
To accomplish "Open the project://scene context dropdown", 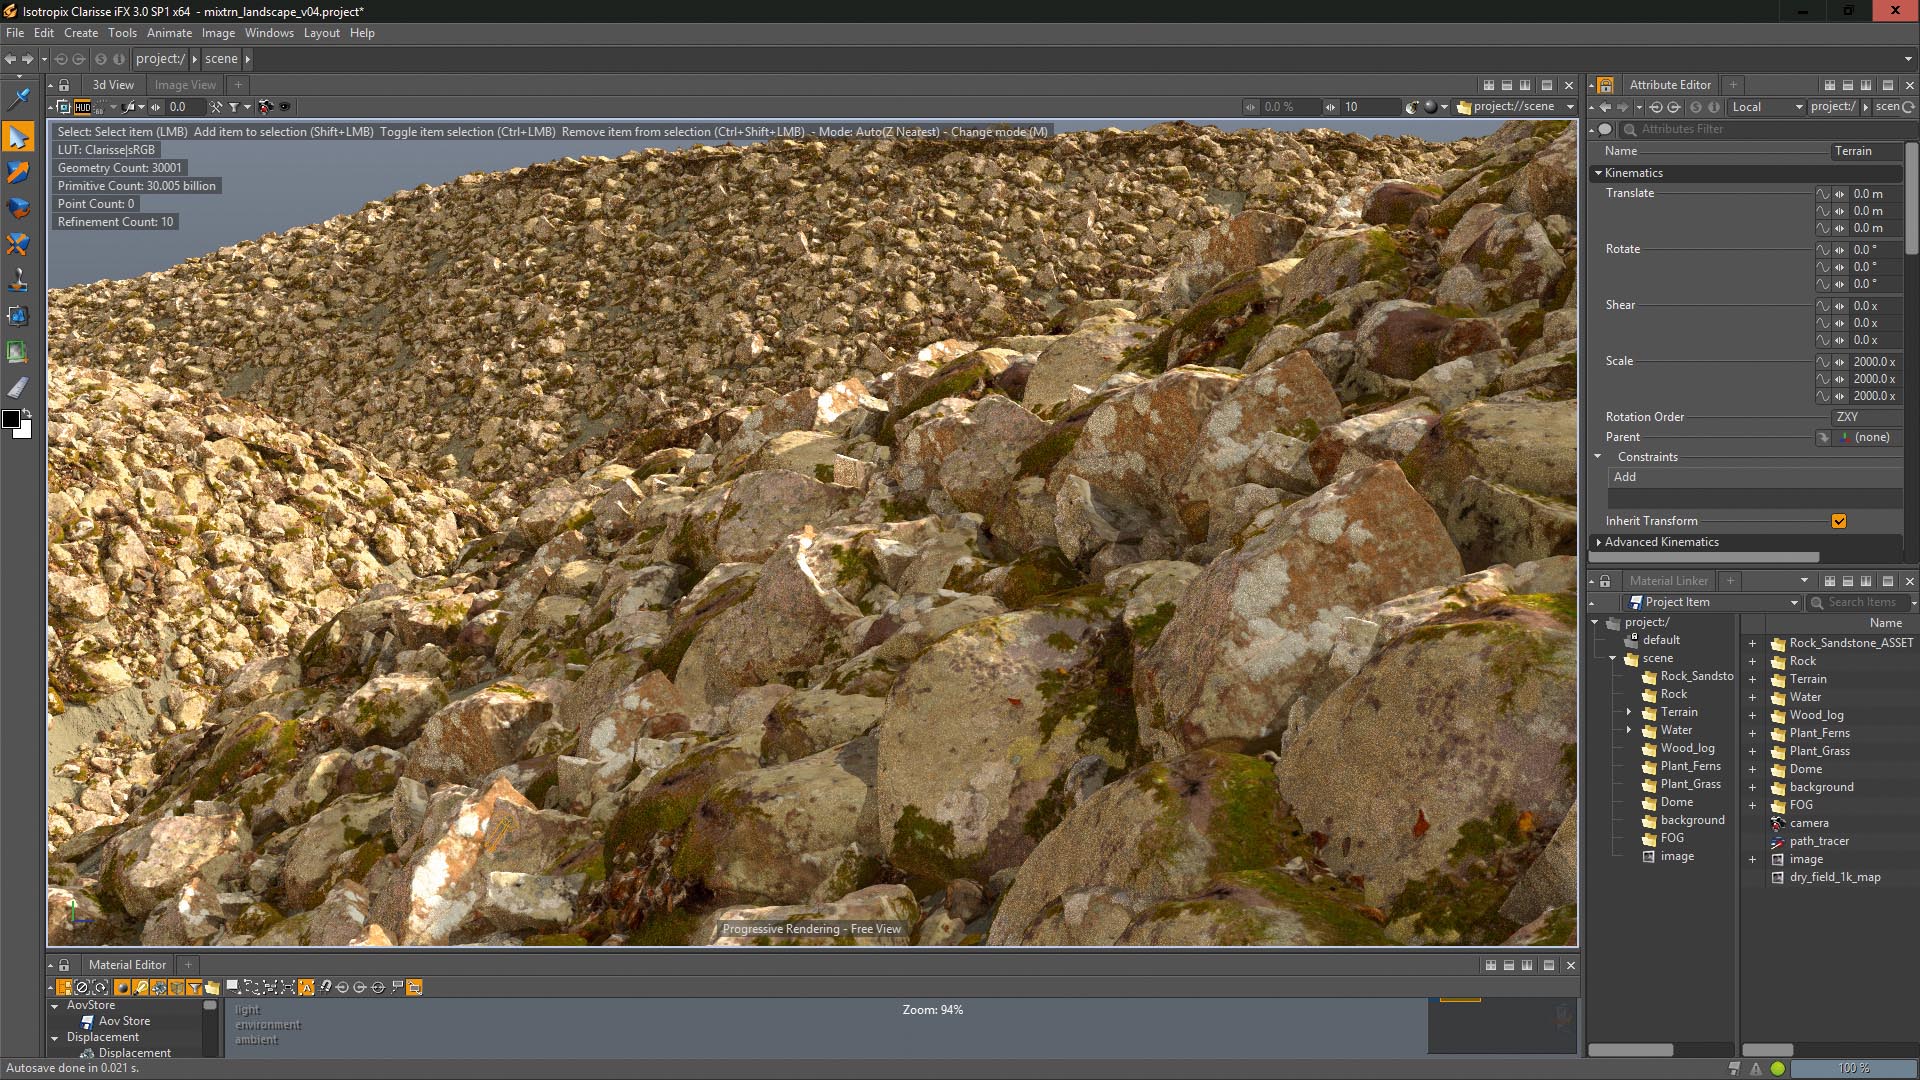I will click(x=1516, y=107).
